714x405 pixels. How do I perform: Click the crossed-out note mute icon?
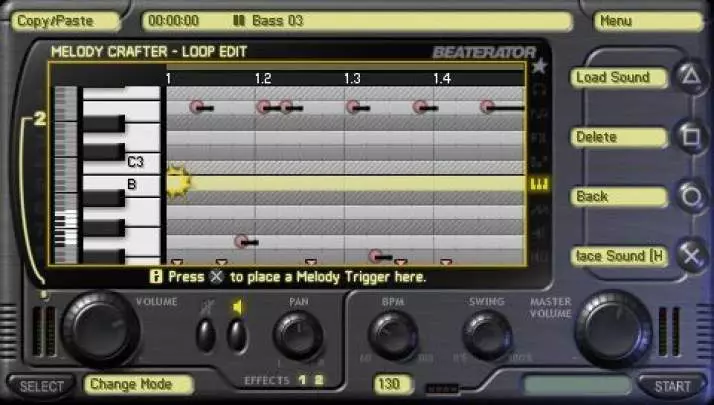pos(206,308)
